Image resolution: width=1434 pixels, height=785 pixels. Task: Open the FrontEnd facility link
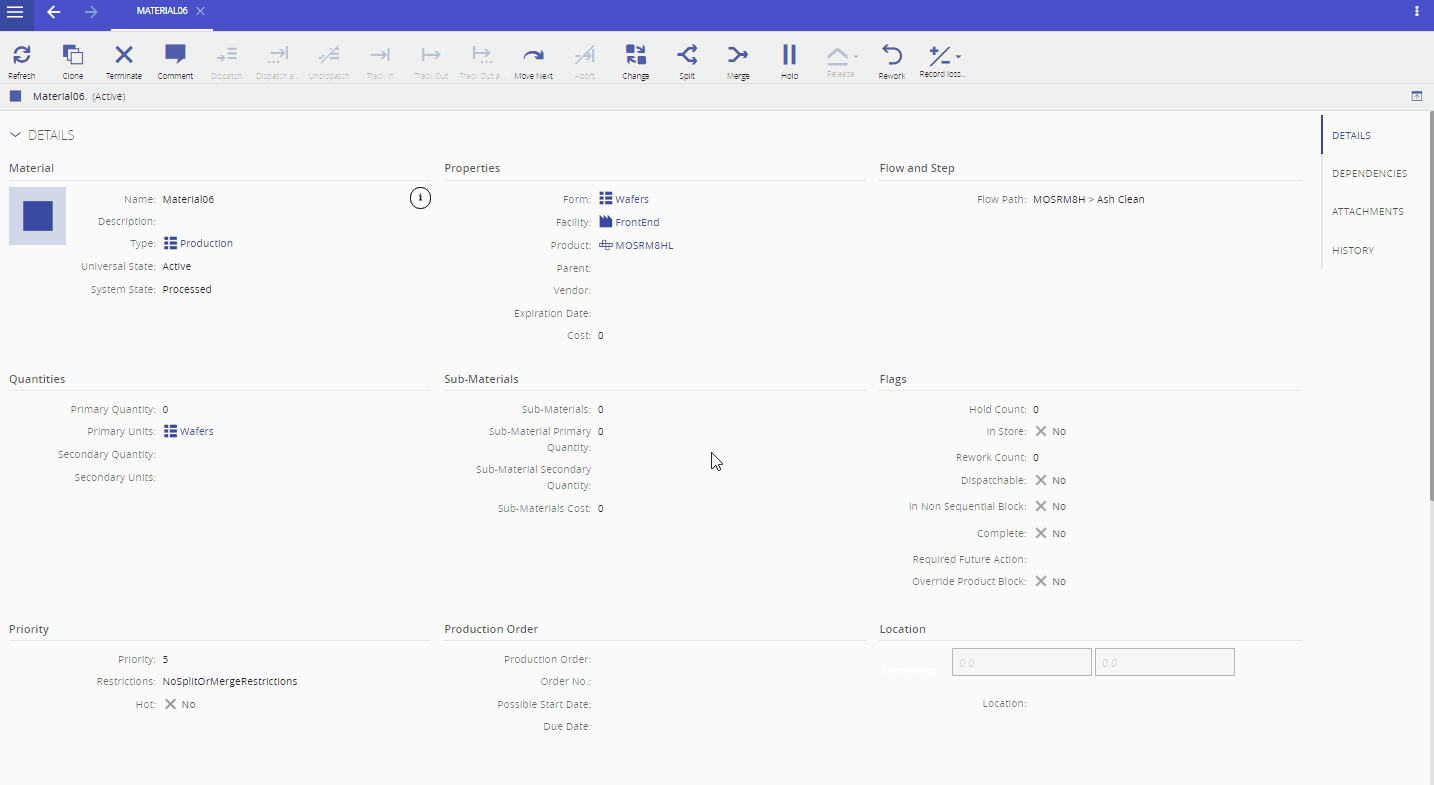(x=636, y=222)
